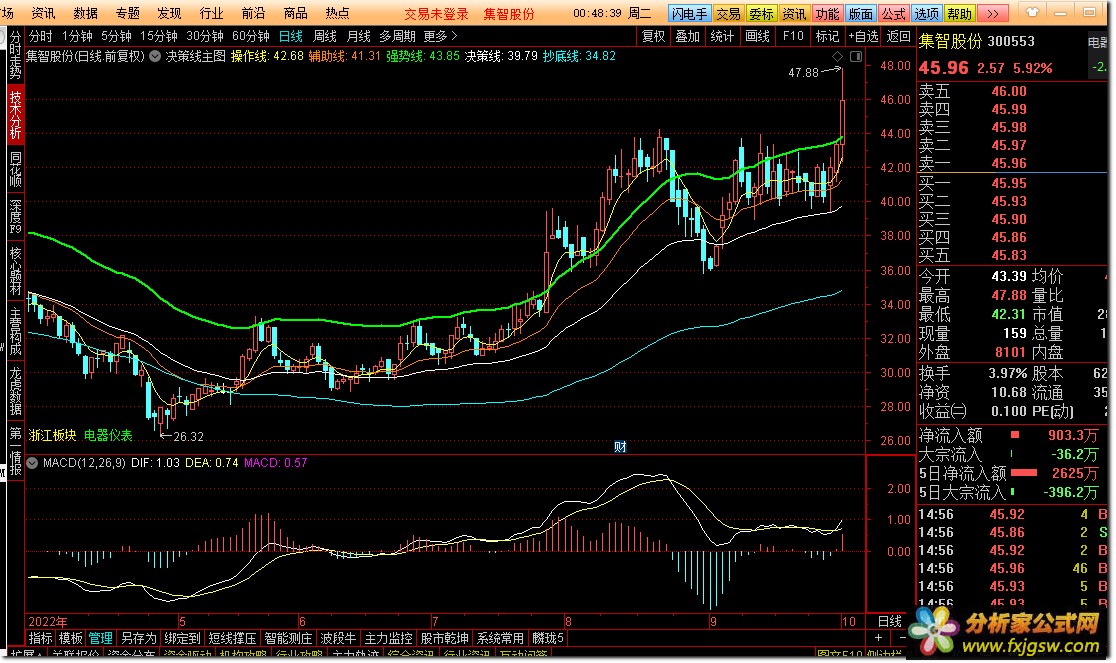Open 模板 tab at bottom
The width and height of the screenshot is (1116, 663).
coord(70,639)
